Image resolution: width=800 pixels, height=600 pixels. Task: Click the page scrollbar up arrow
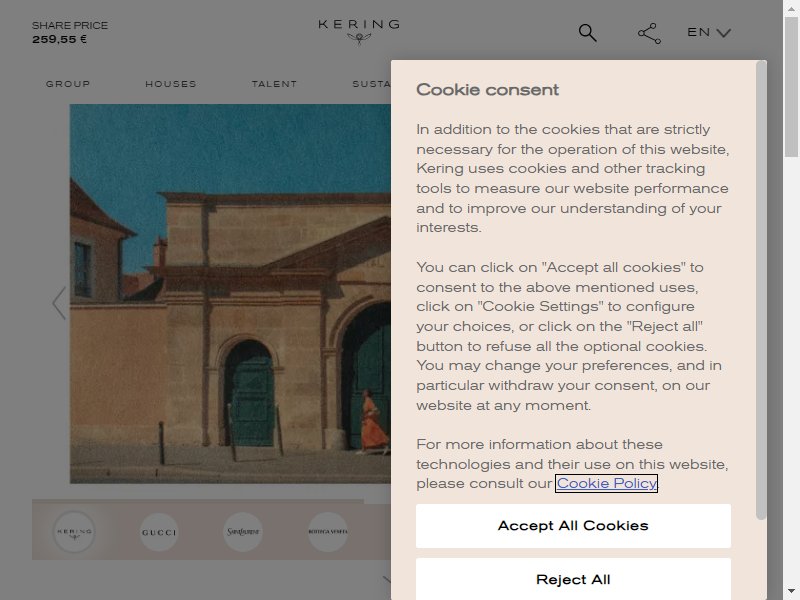click(x=791, y=8)
